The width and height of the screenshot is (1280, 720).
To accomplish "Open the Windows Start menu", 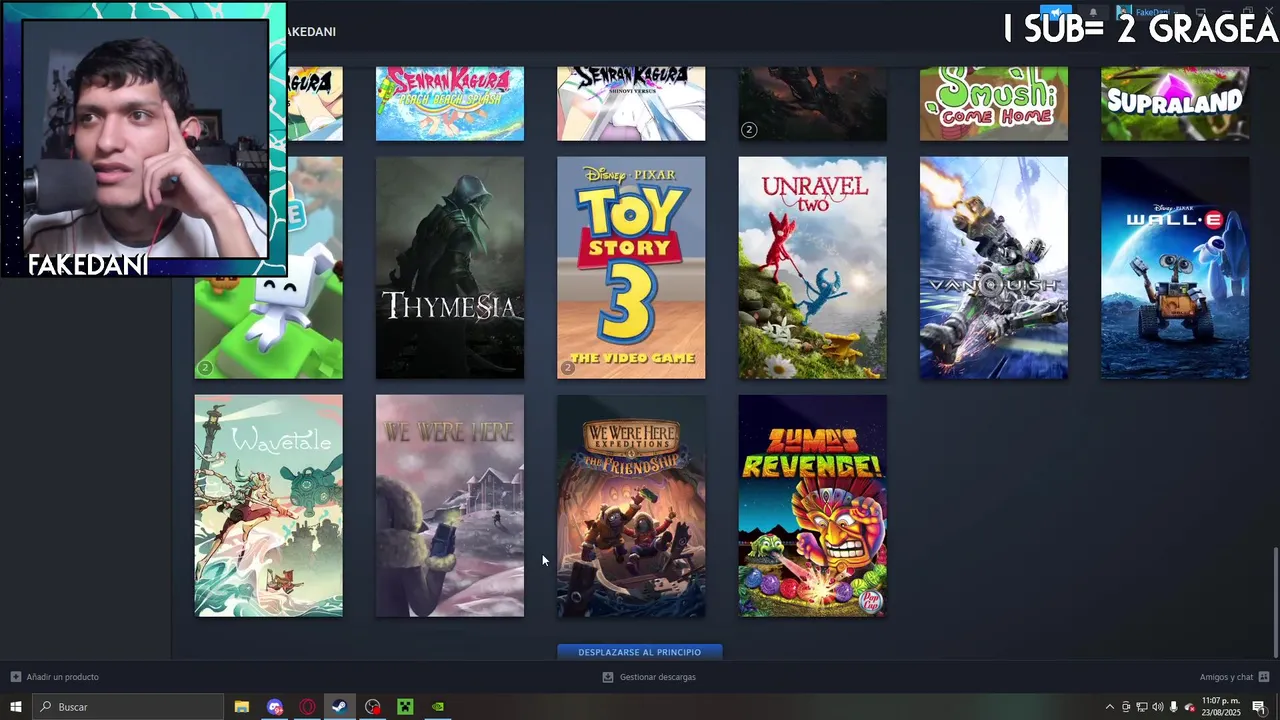I will (15, 707).
